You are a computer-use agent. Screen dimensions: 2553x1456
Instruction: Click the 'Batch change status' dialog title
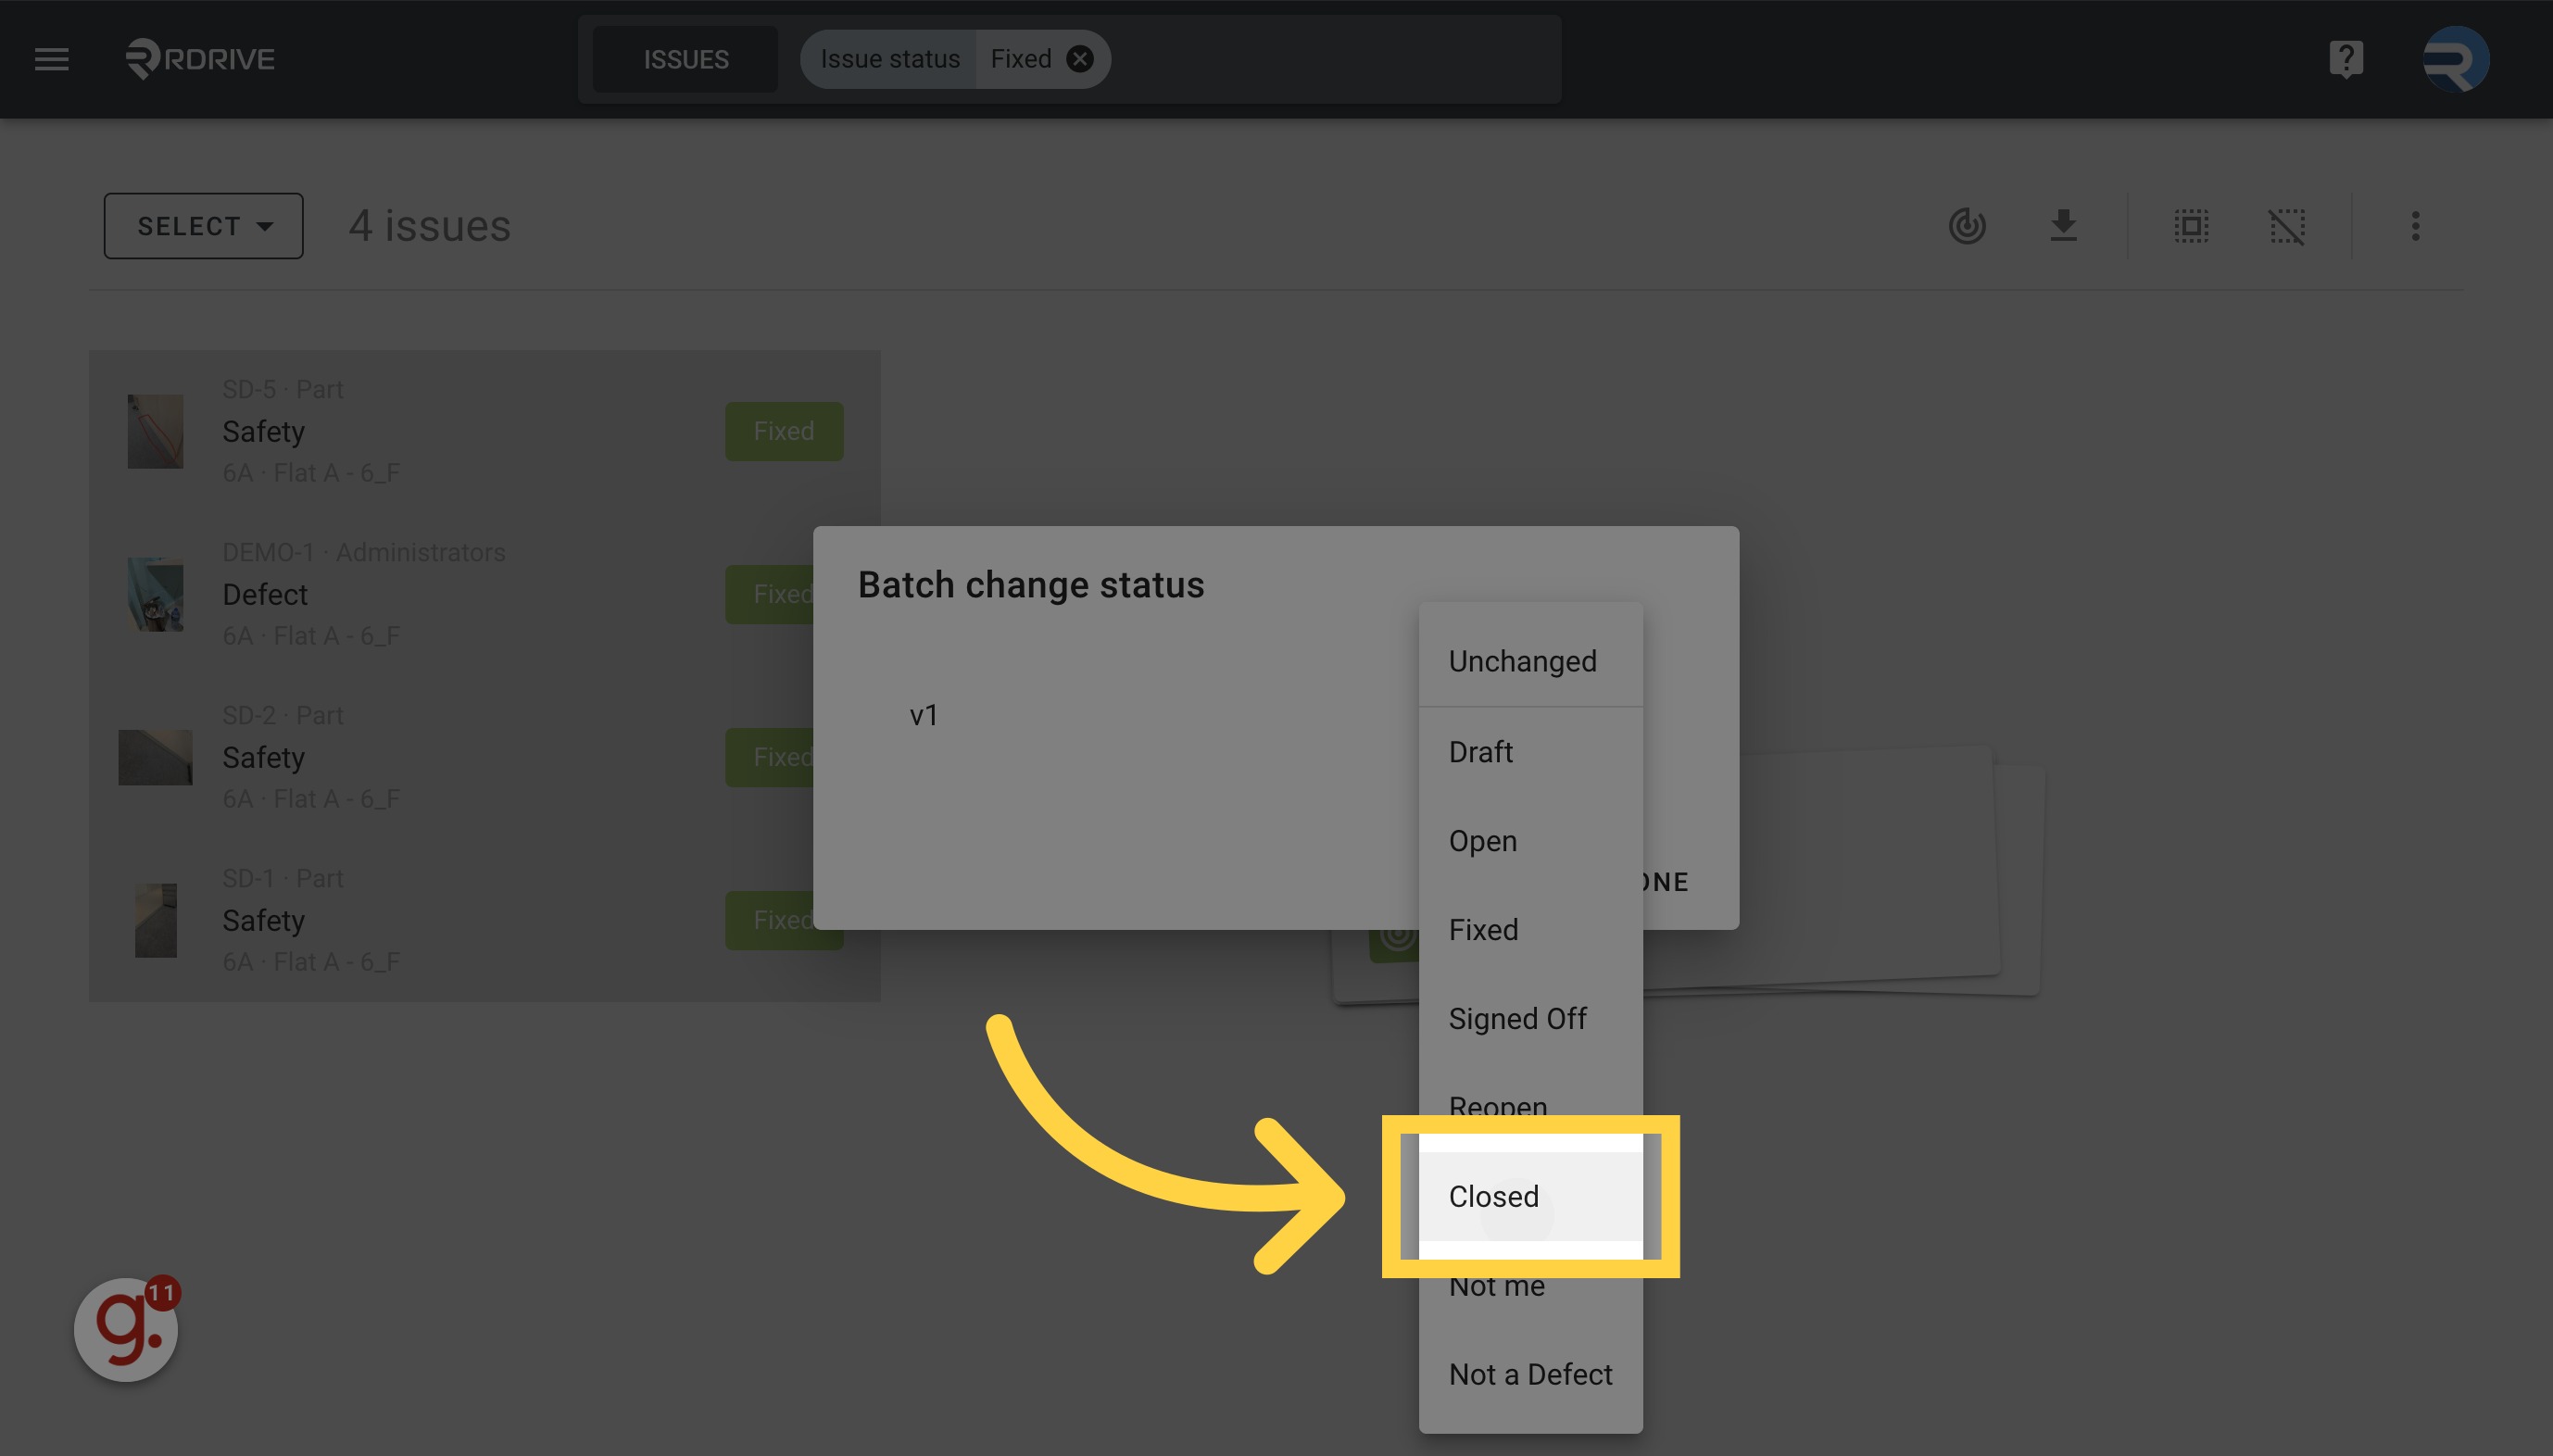(x=1030, y=585)
